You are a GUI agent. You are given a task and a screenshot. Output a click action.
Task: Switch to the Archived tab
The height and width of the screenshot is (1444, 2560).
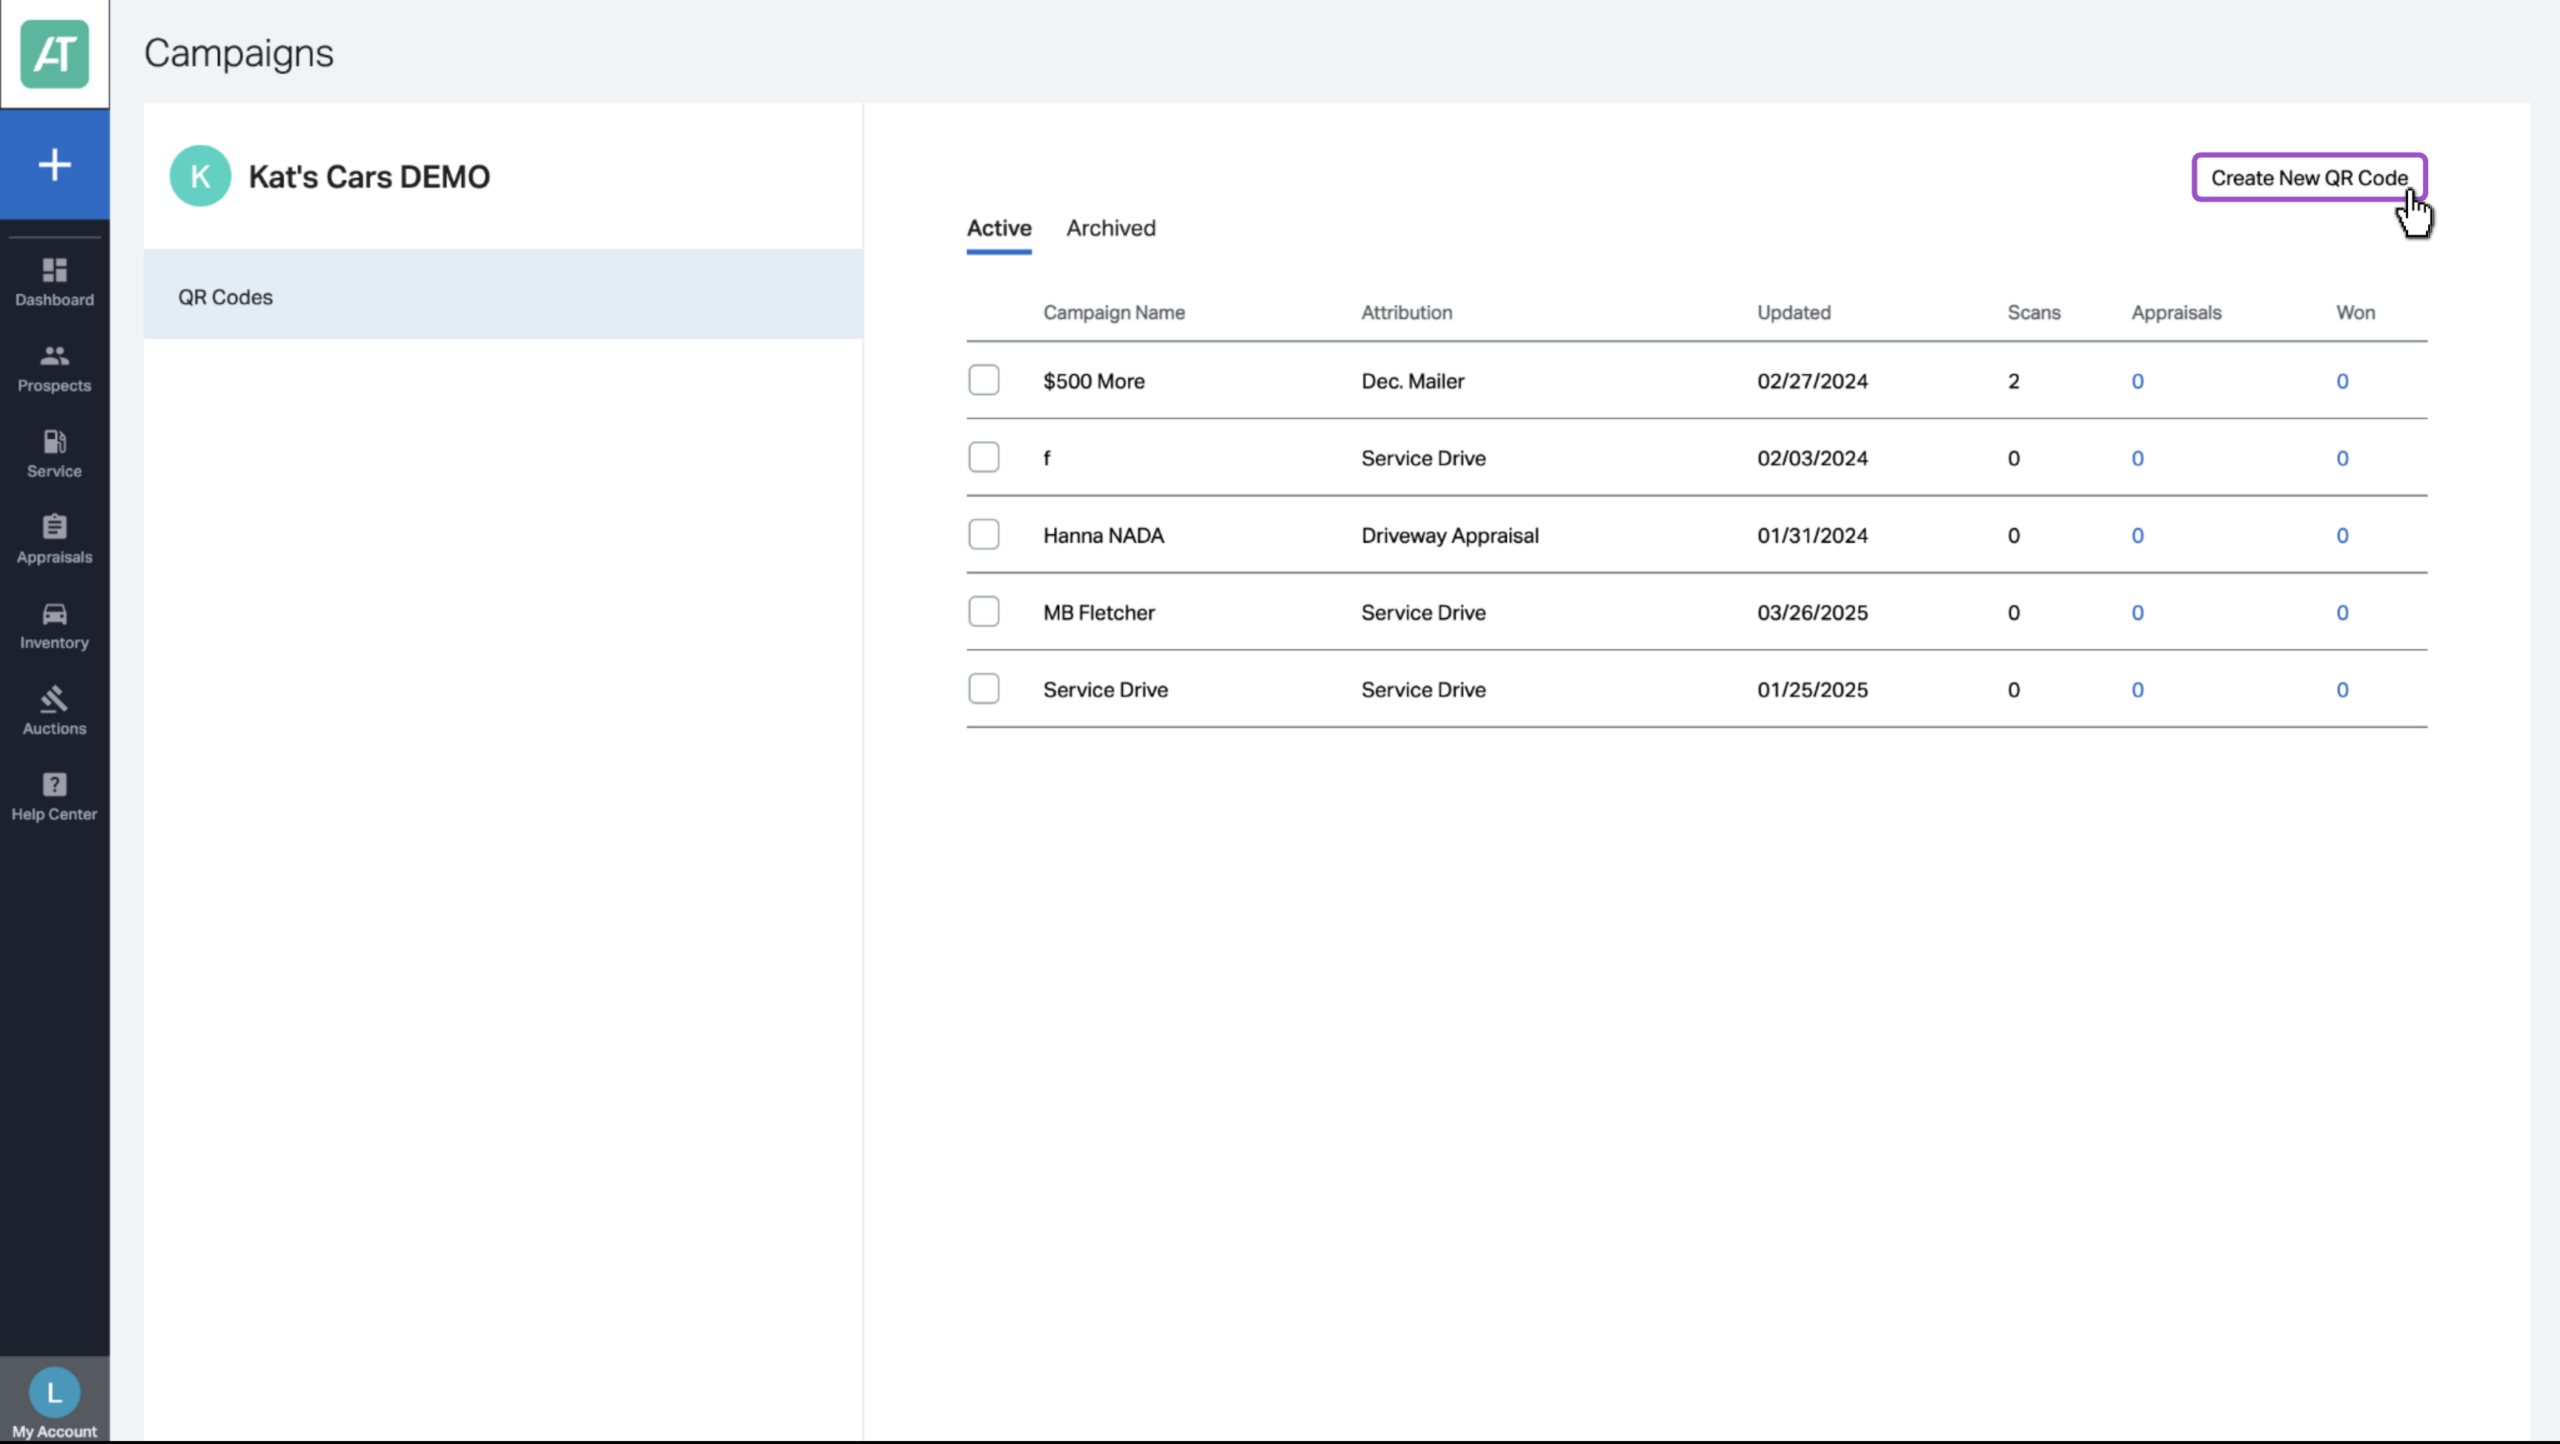(x=1111, y=228)
